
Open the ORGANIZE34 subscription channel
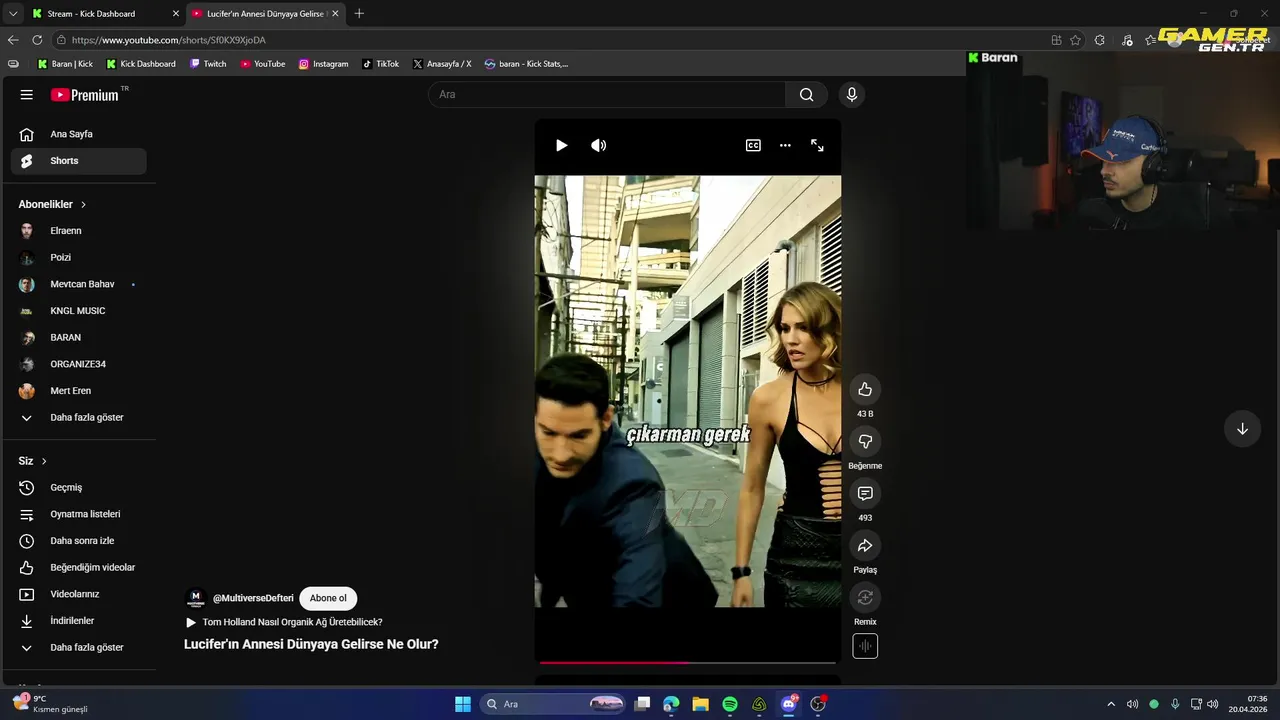(x=79, y=364)
